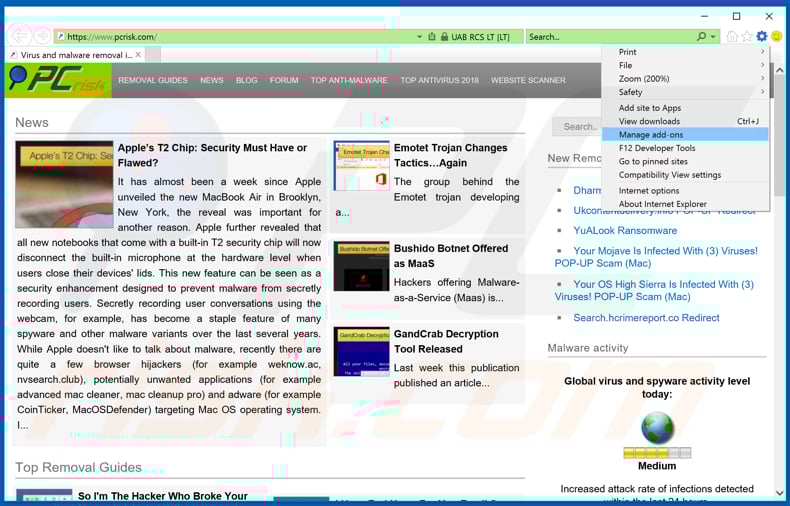Screen dimensions: 790x506
Task: Open Your OS High Sierra Is Infected link
Action: point(654,290)
